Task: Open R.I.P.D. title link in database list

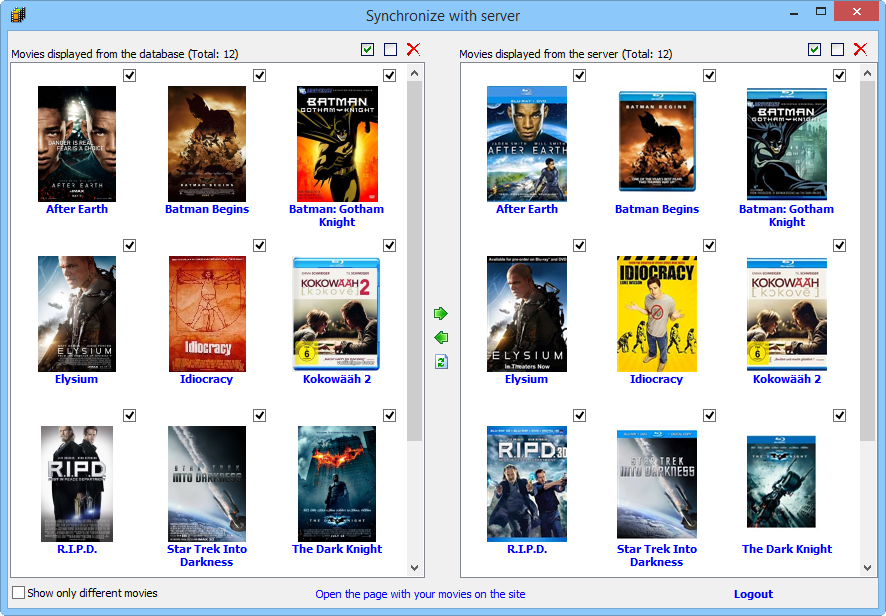Action: coord(77,549)
